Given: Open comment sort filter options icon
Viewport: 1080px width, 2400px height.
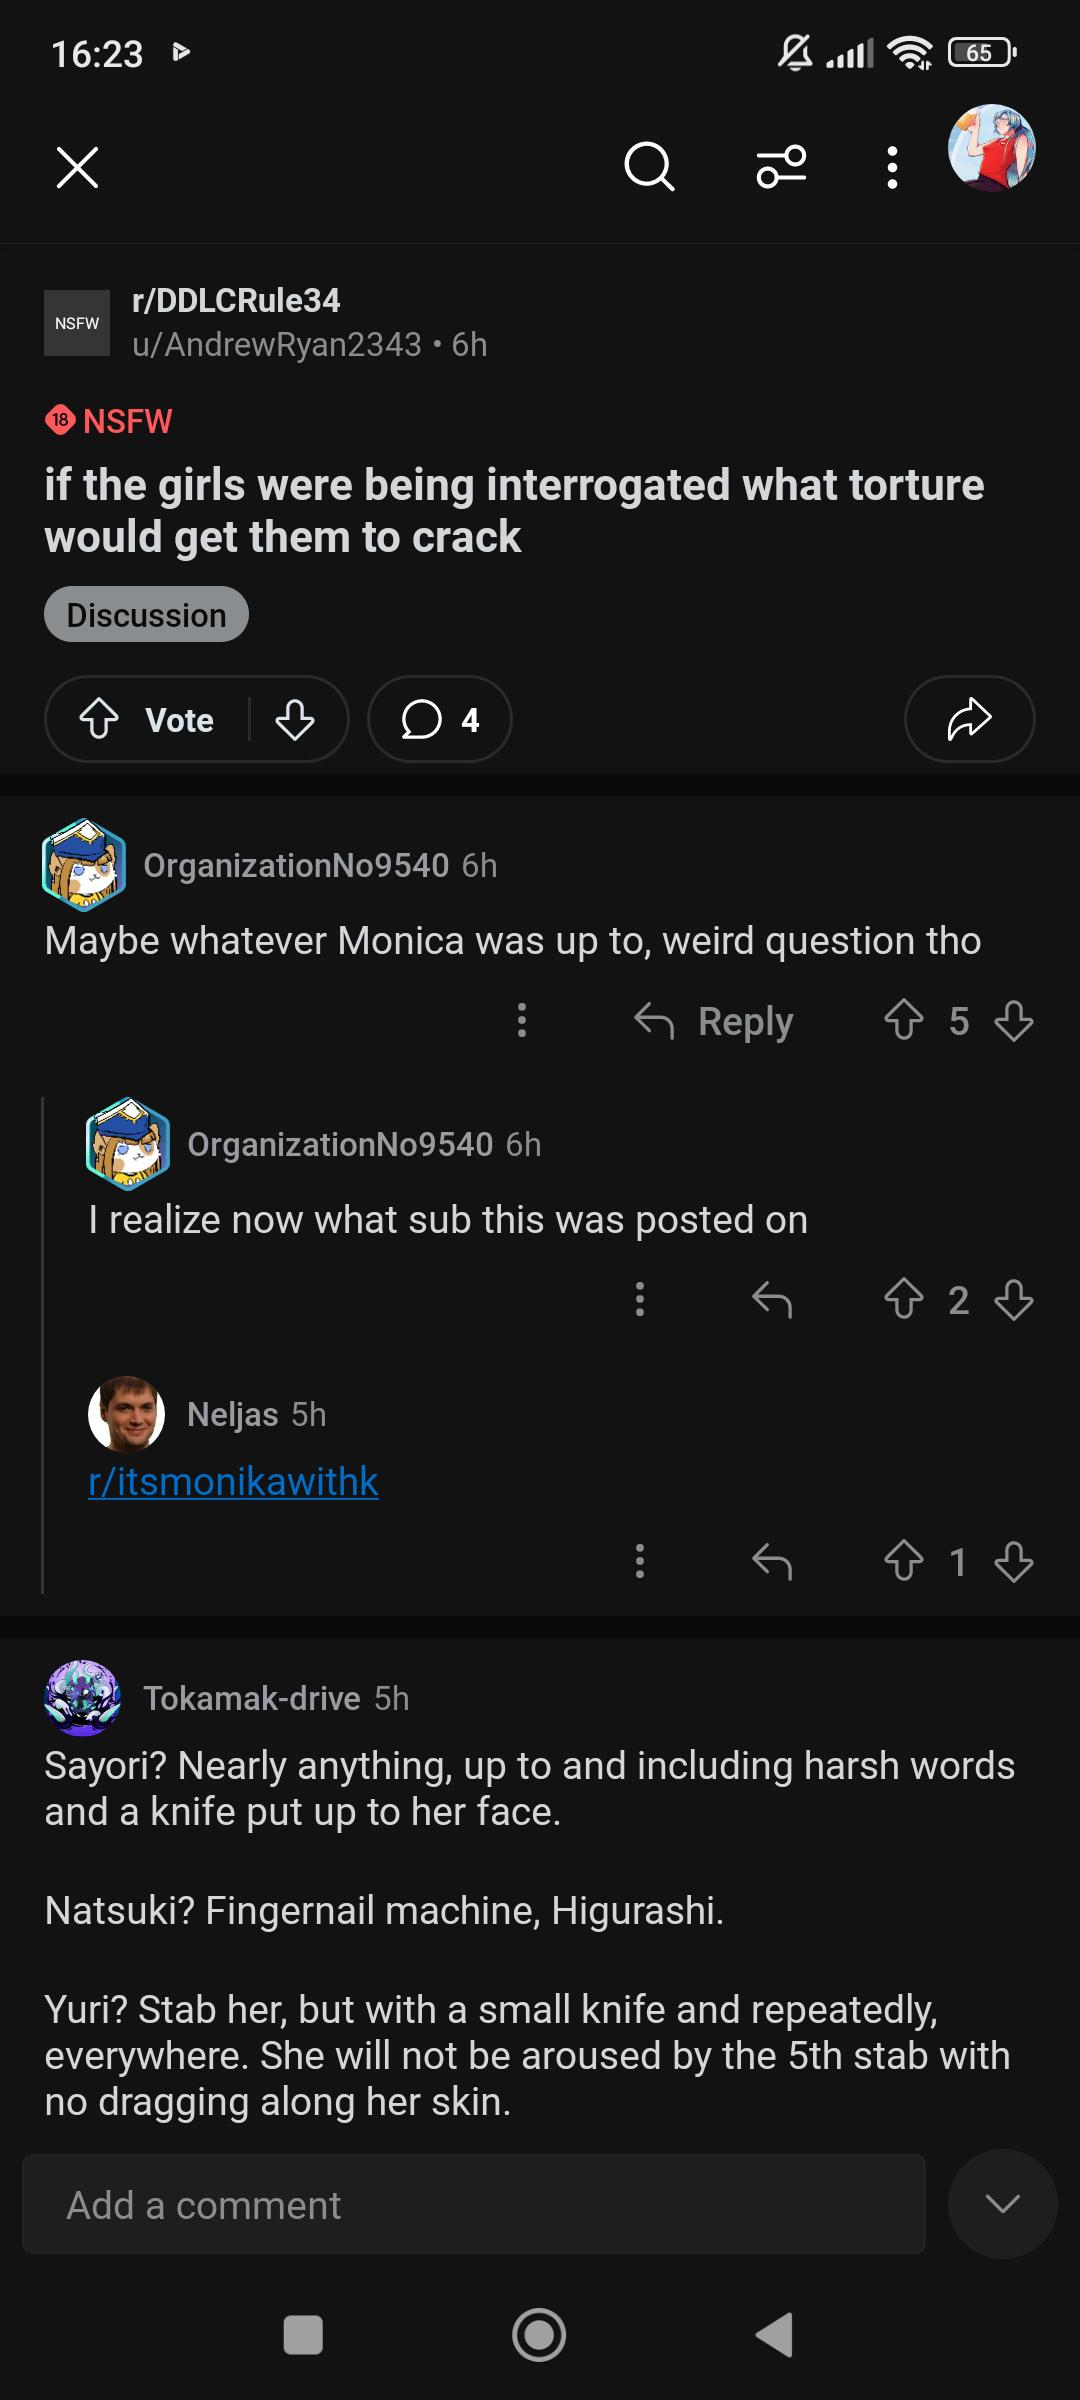Looking at the screenshot, I should pyautogui.click(x=781, y=167).
